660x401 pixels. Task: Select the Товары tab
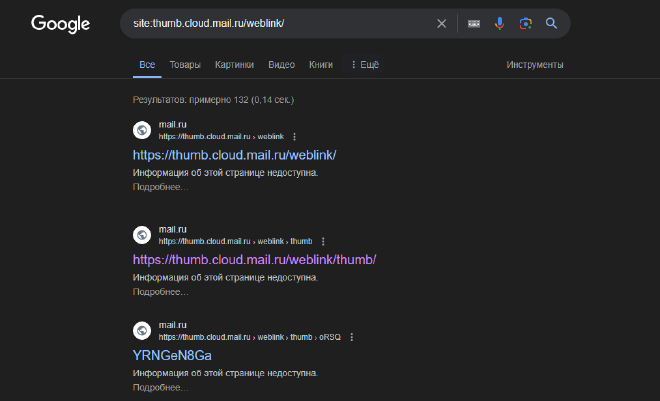(185, 65)
